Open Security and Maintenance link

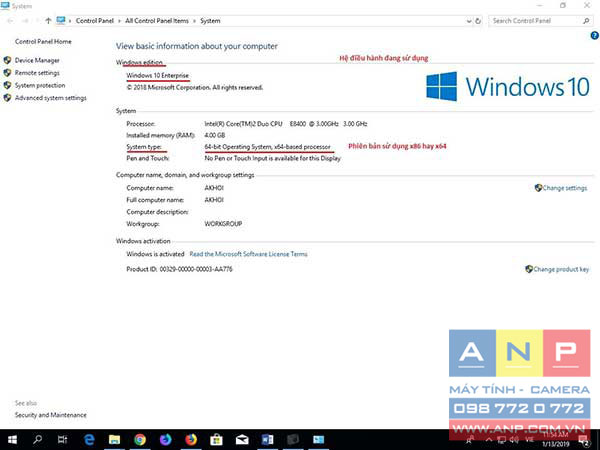click(51, 415)
